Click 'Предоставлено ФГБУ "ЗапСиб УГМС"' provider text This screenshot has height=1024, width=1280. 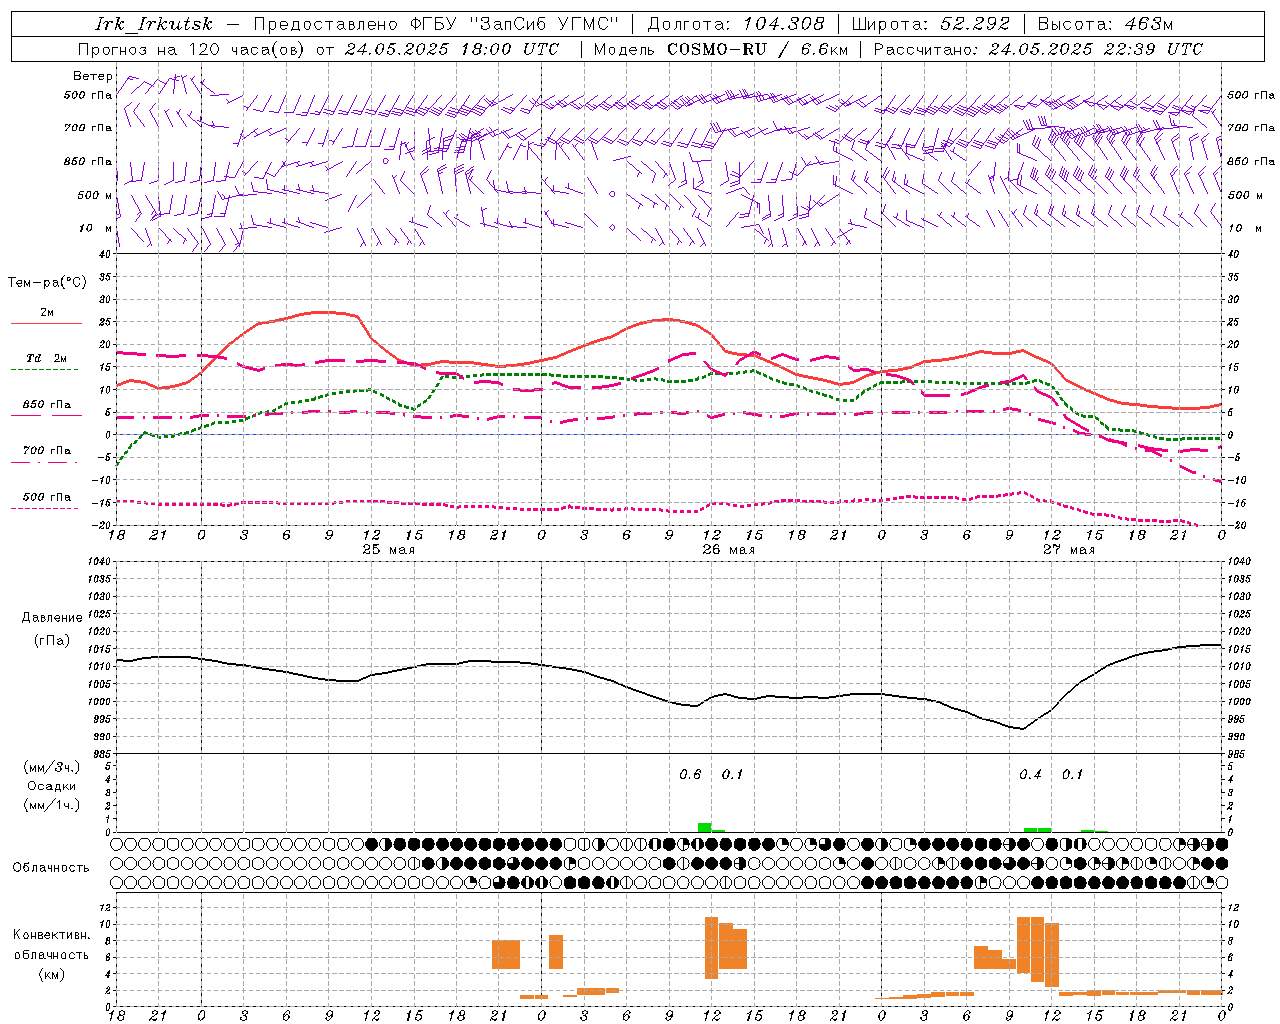pos(436,24)
